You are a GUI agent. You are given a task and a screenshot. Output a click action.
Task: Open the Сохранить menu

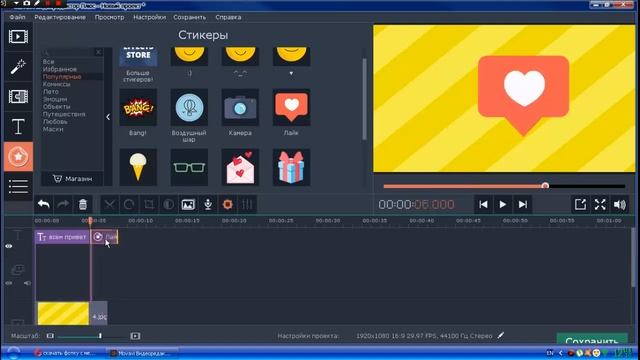point(189,17)
